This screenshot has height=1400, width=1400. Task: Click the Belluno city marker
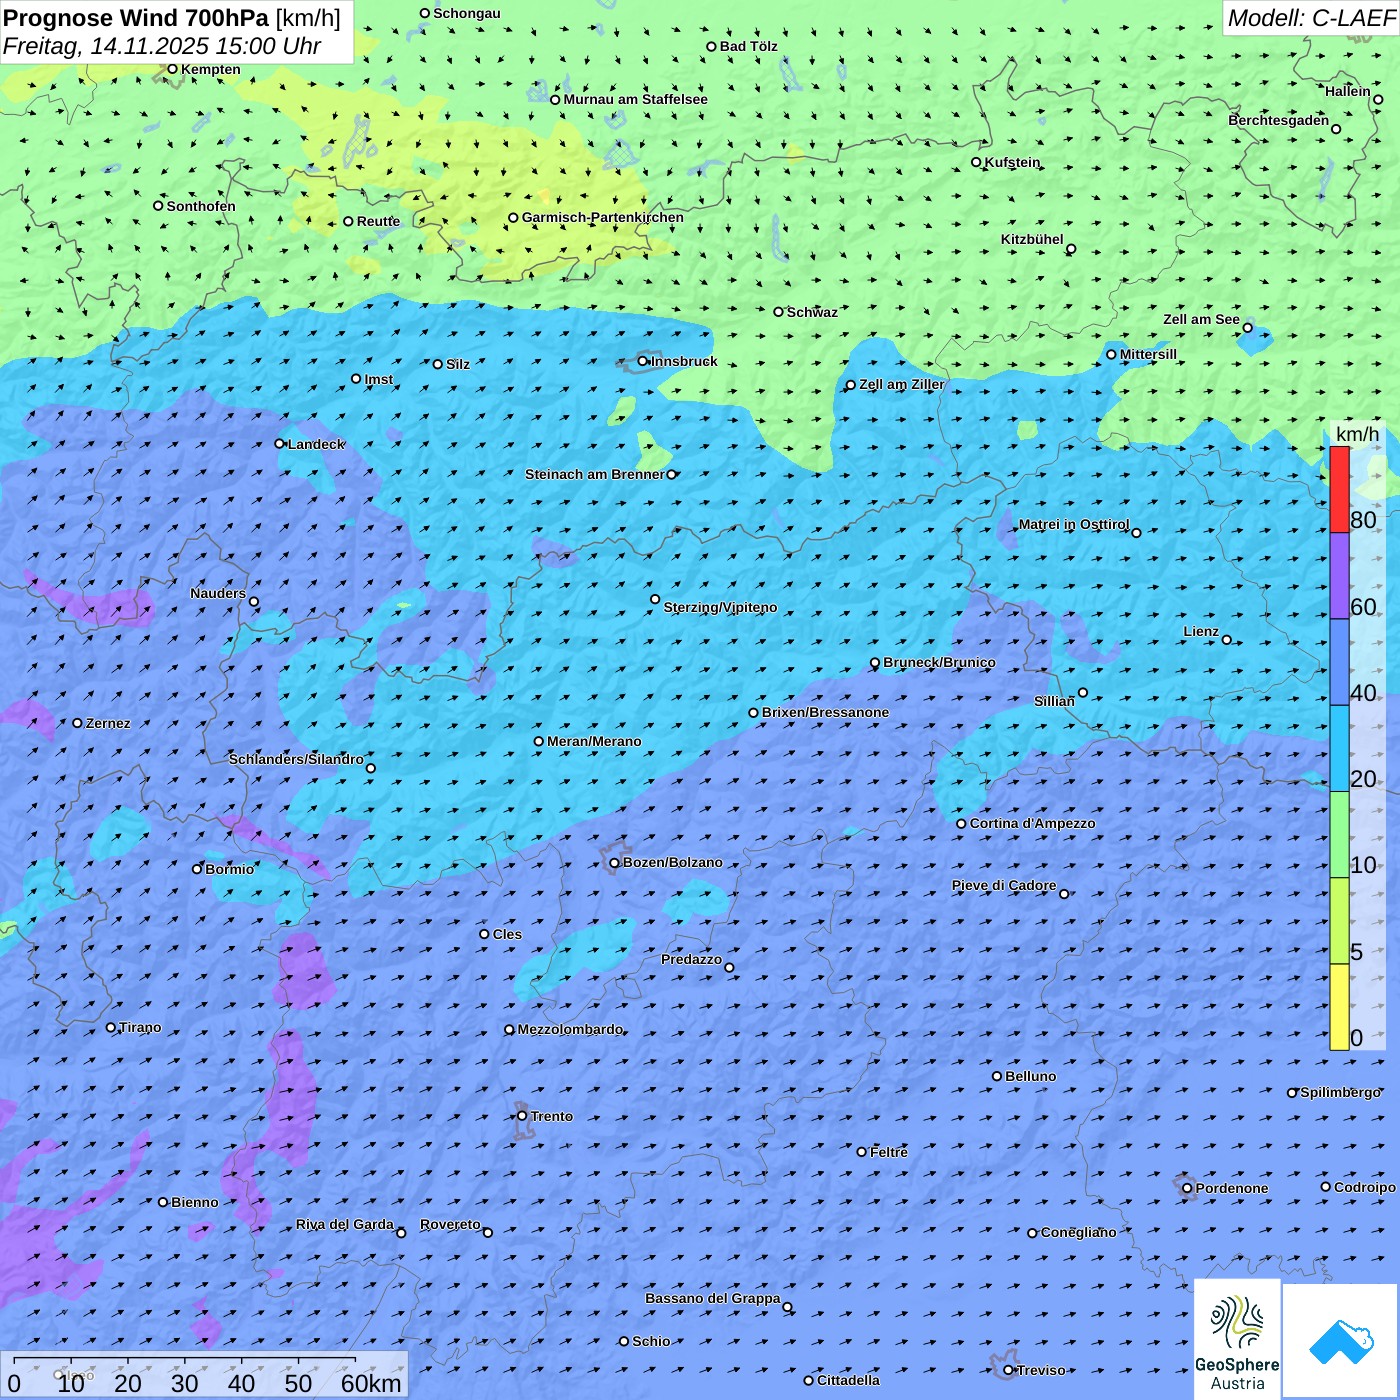[997, 1076]
